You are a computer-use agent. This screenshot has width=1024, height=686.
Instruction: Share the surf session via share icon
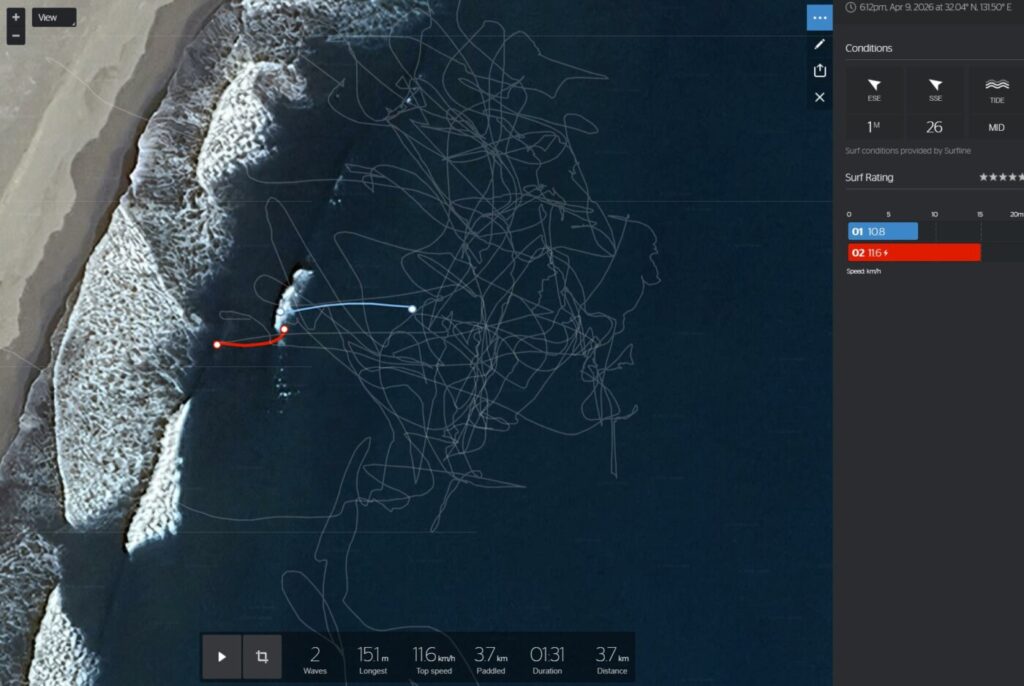(x=820, y=70)
